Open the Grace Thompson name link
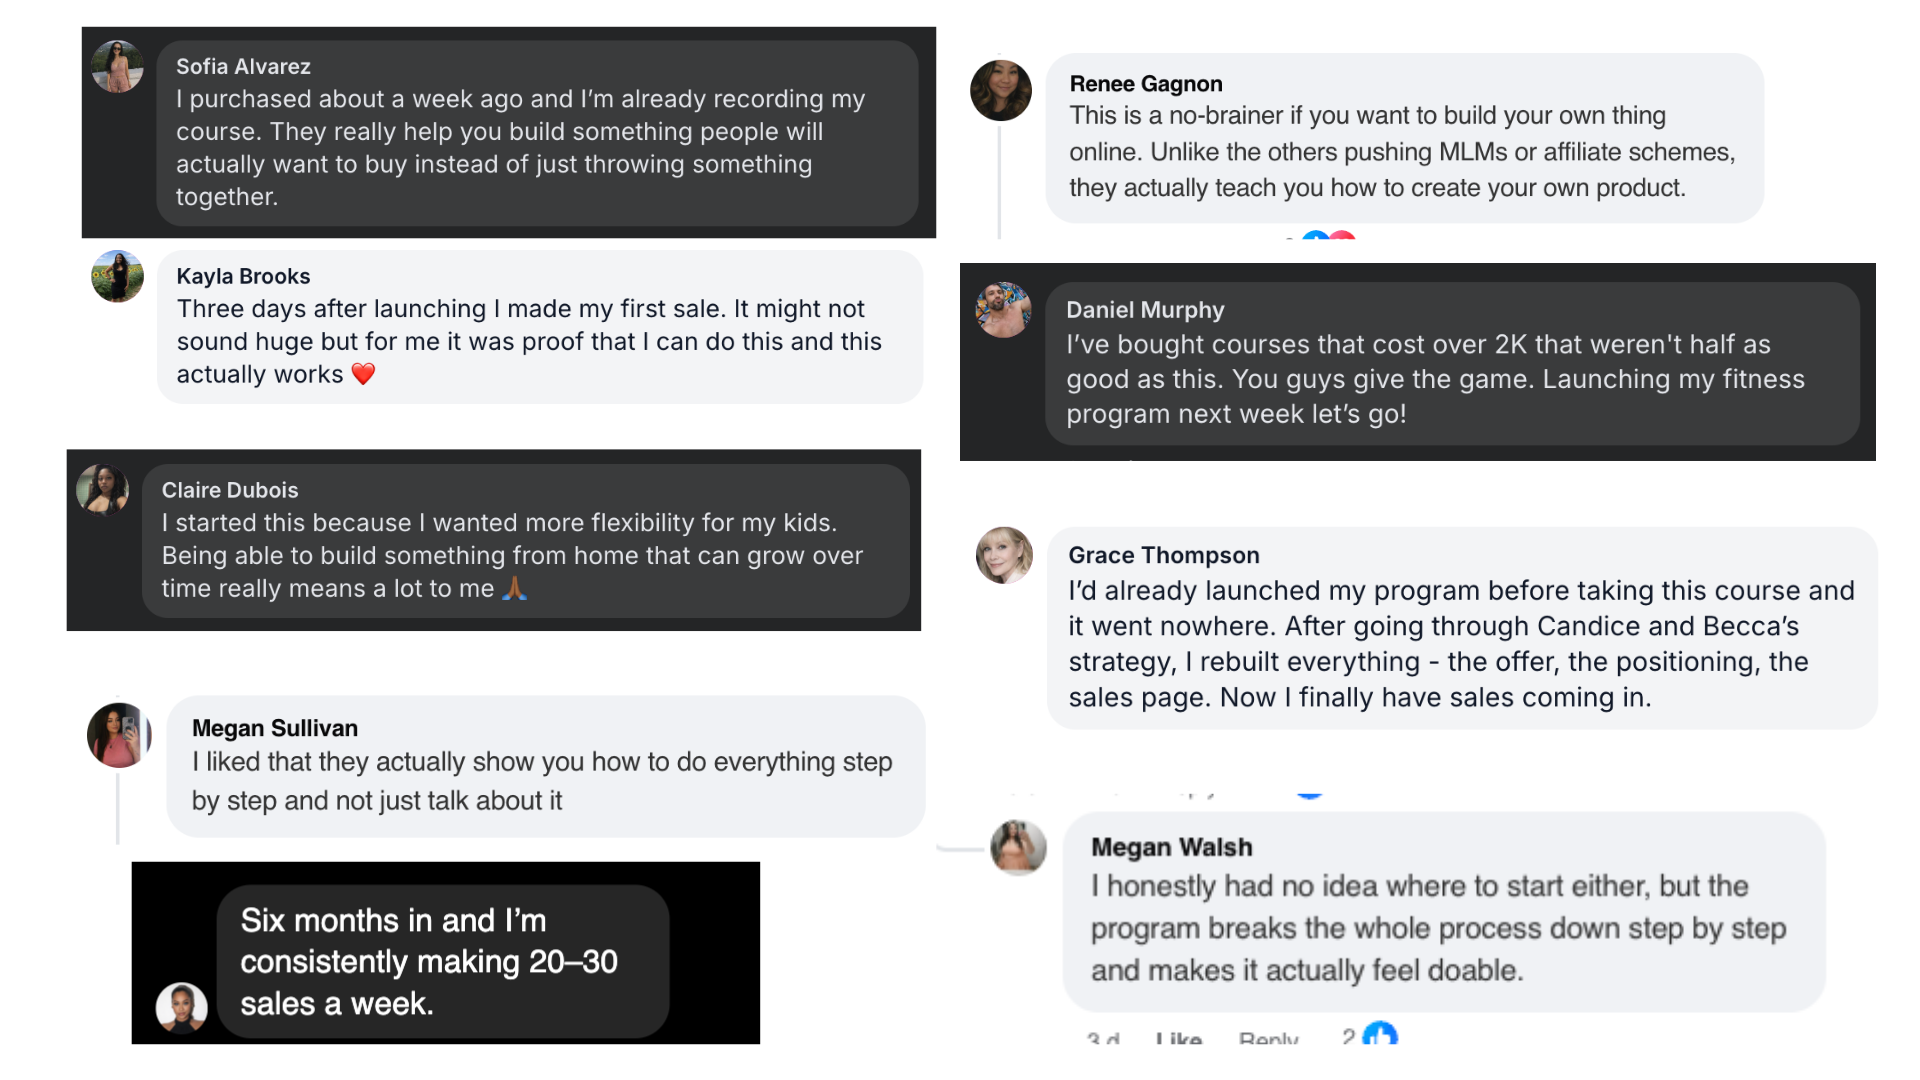1920x1080 pixels. click(1164, 555)
